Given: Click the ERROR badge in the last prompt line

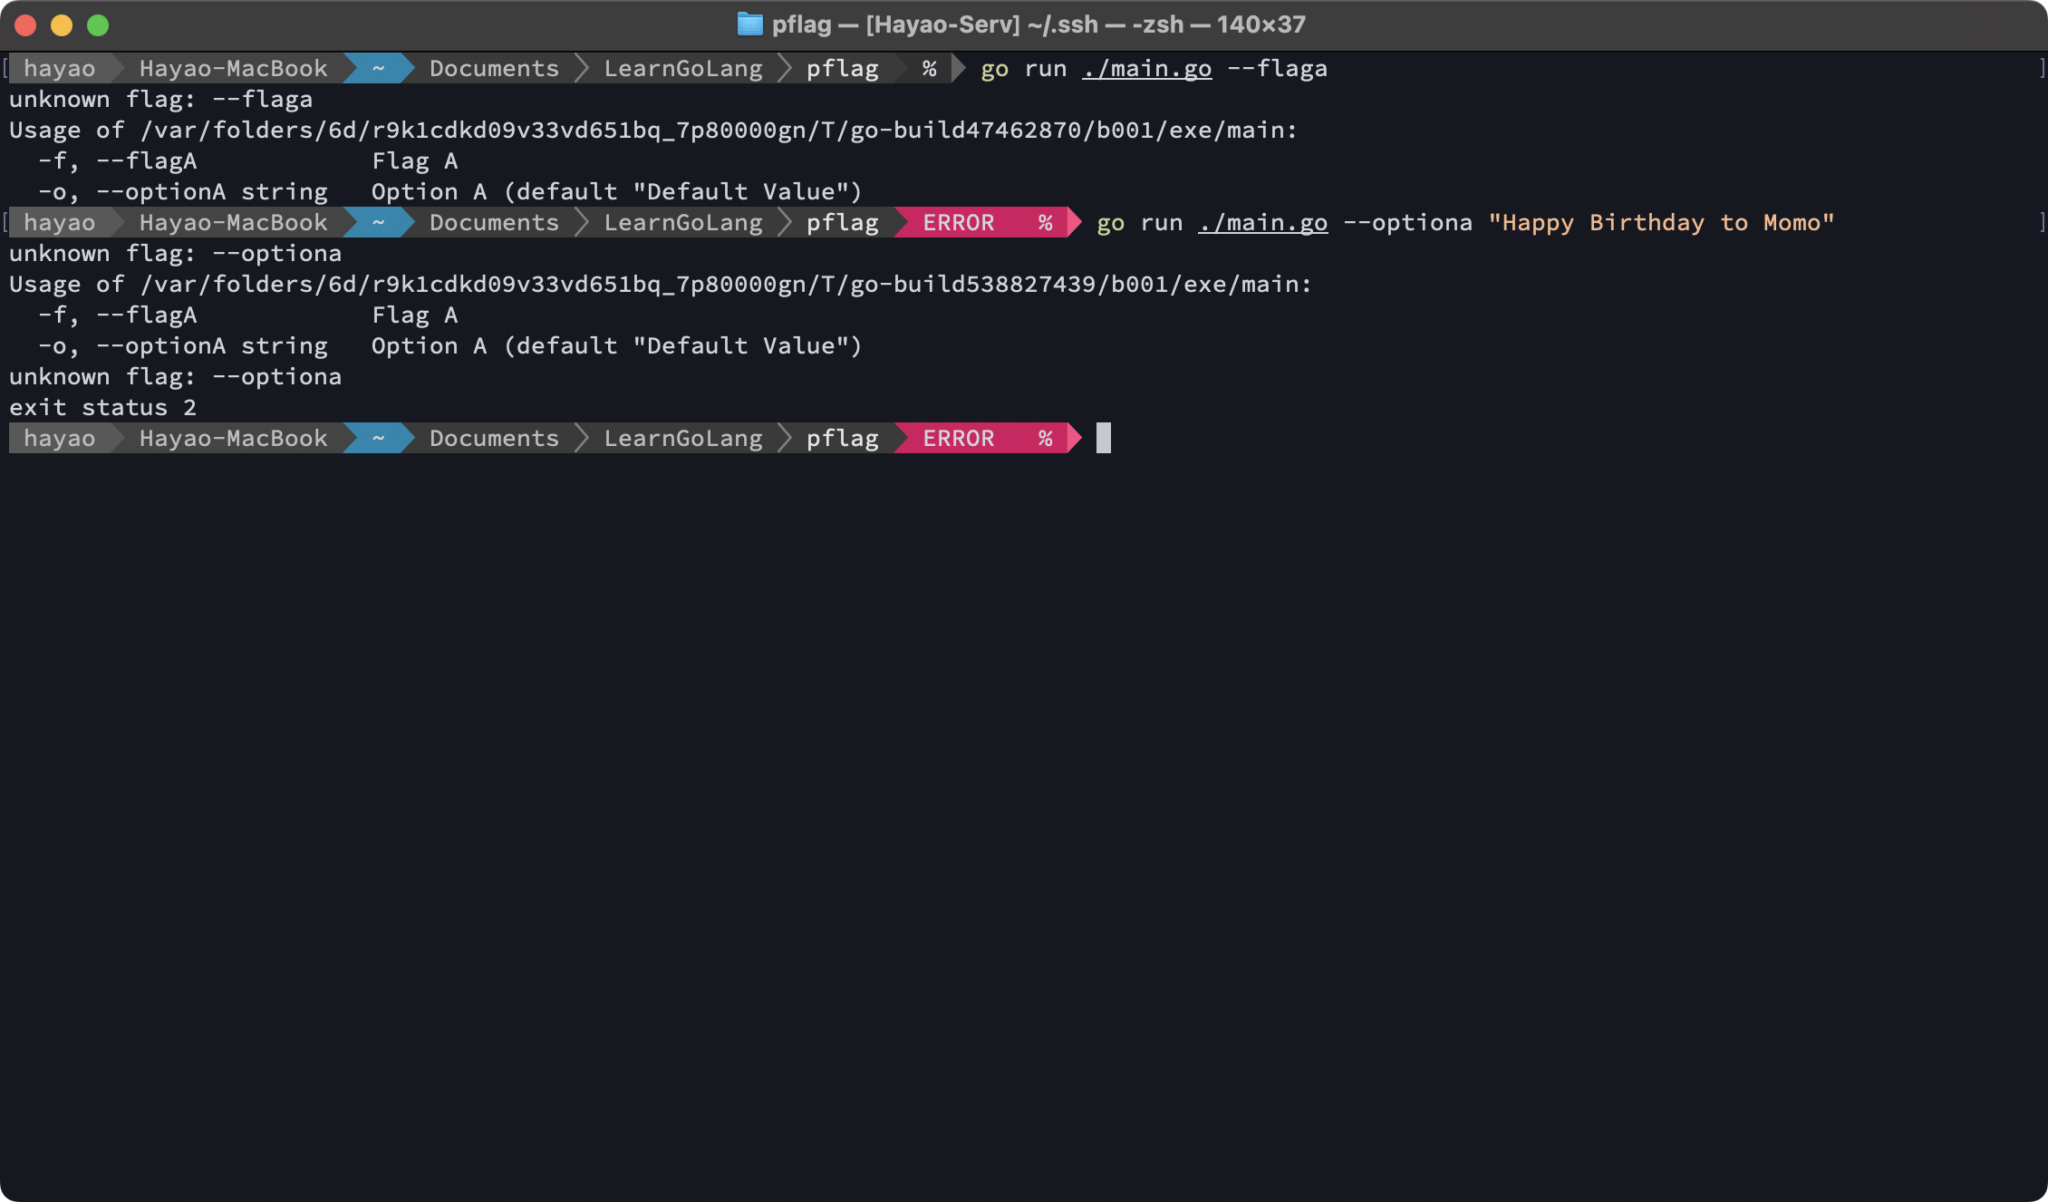Looking at the screenshot, I should pos(958,437).
